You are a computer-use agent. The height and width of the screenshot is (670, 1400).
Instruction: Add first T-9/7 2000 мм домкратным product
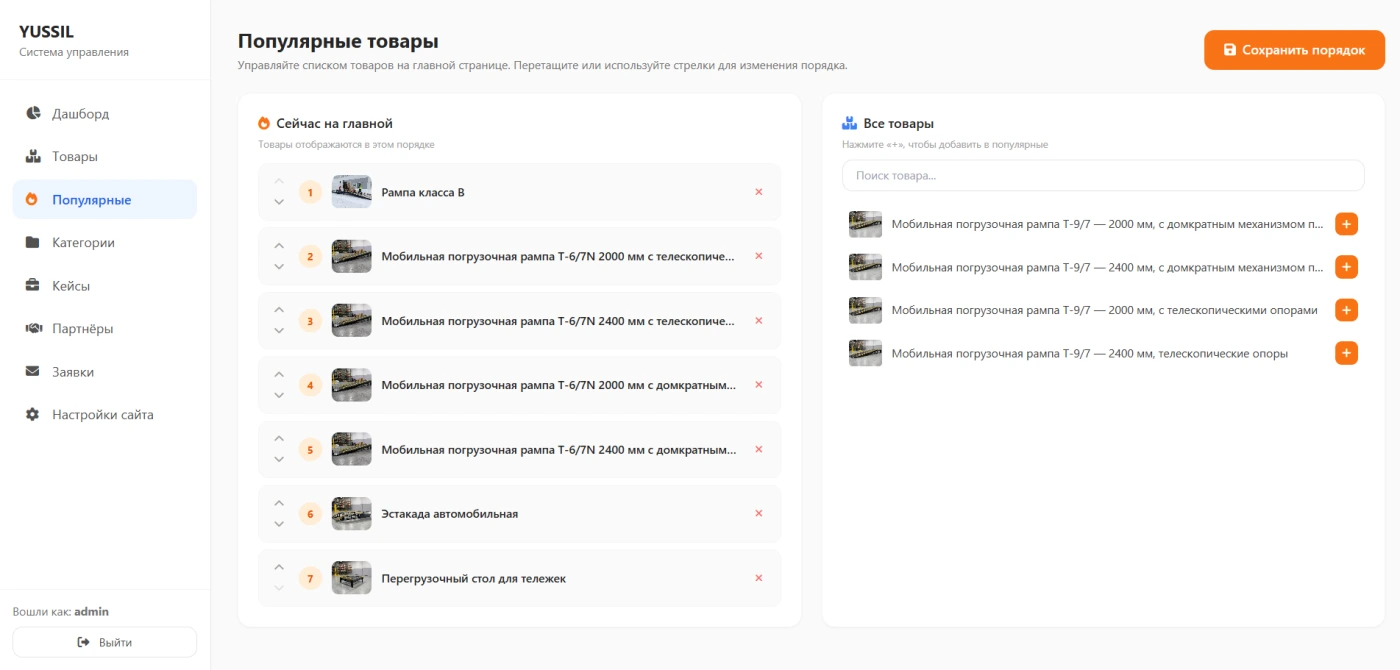pyautogui.click(x=1346, y=224)
